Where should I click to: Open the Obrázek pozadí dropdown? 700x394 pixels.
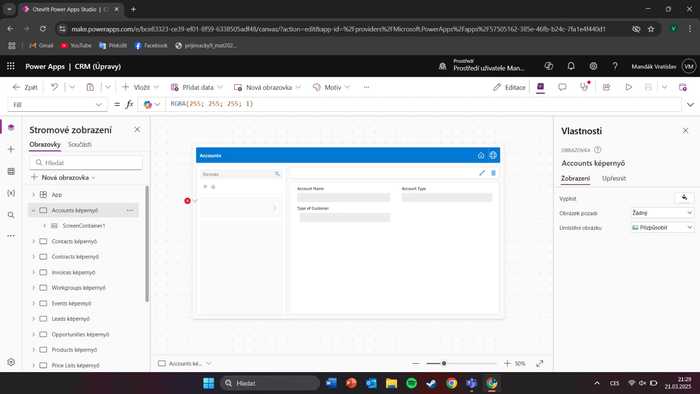click(662, 213)
